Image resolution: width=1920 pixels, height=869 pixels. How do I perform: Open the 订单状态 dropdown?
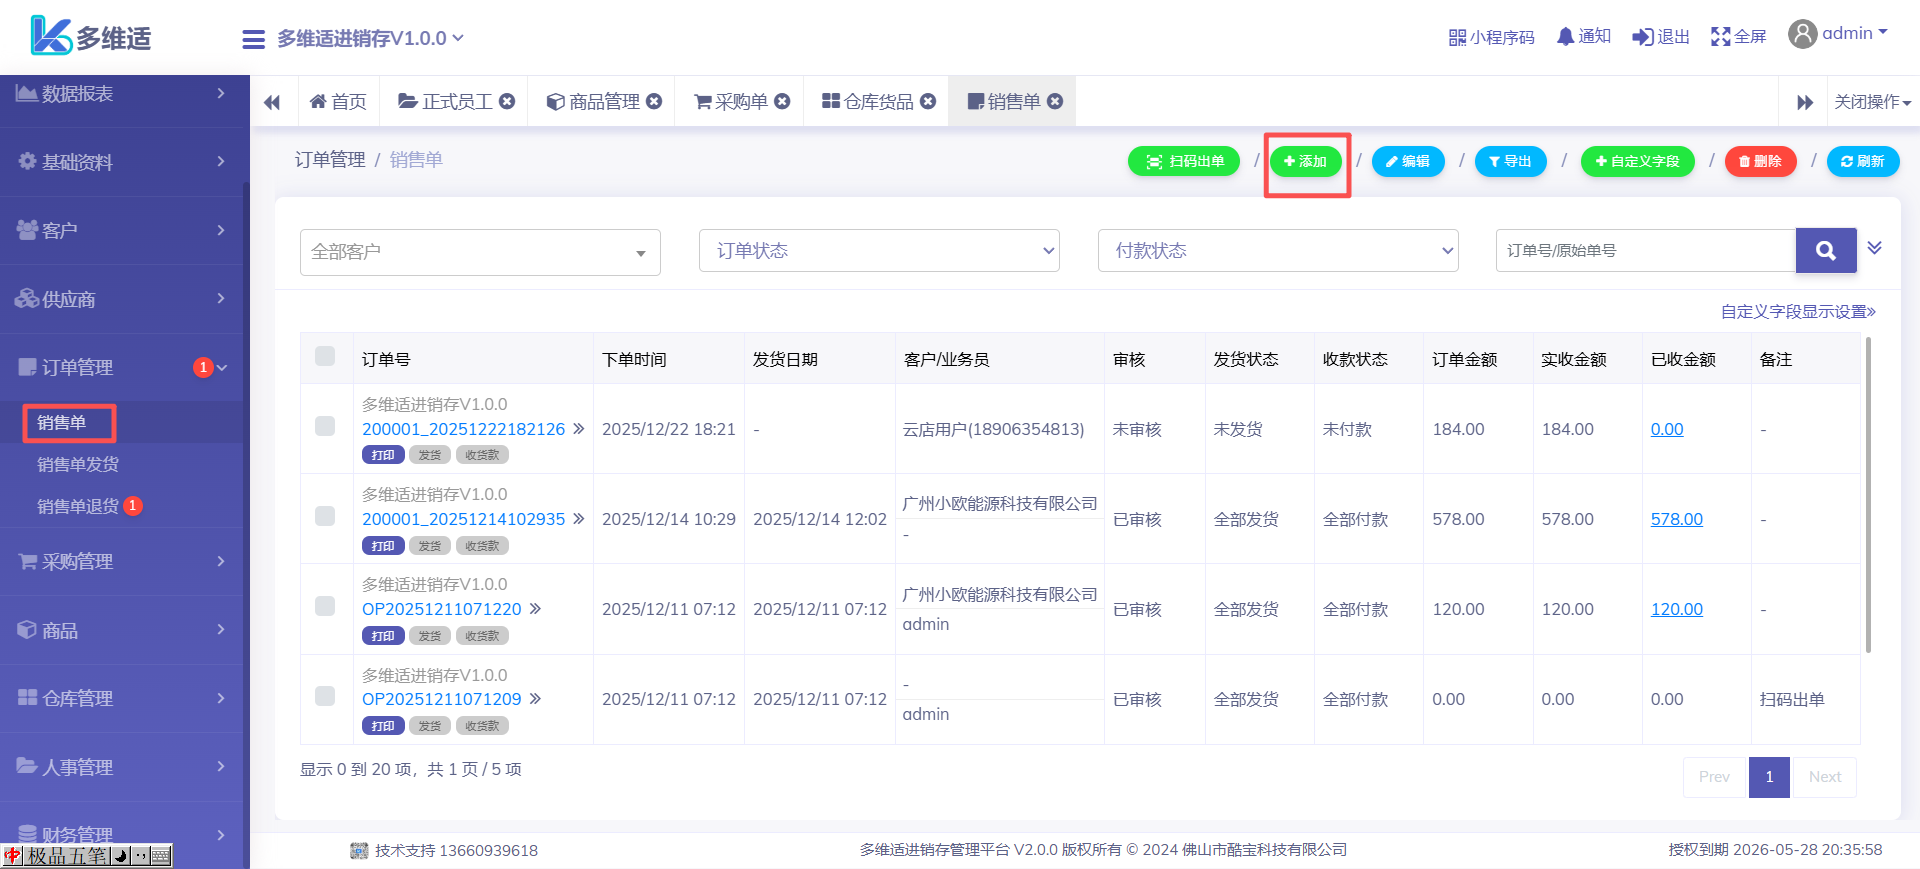tap(878, 251)
